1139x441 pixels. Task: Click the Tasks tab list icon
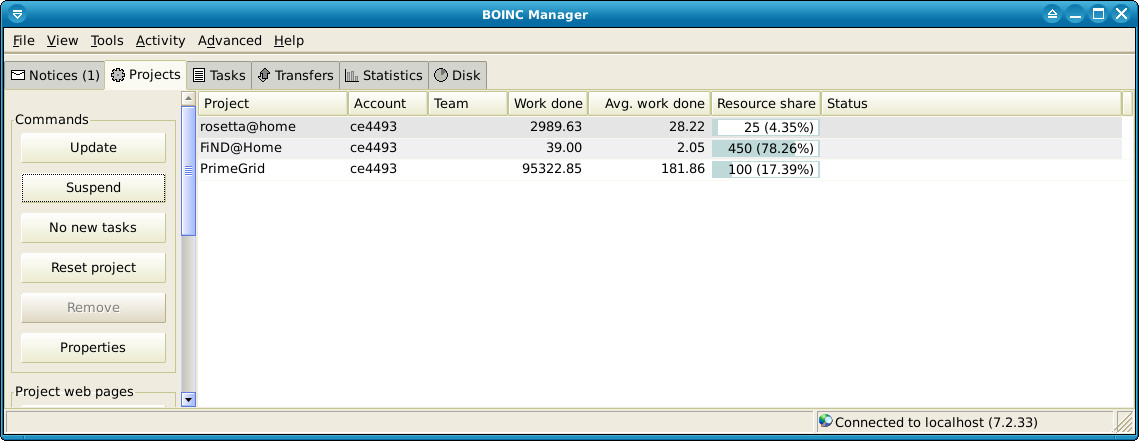coord(199,76)
